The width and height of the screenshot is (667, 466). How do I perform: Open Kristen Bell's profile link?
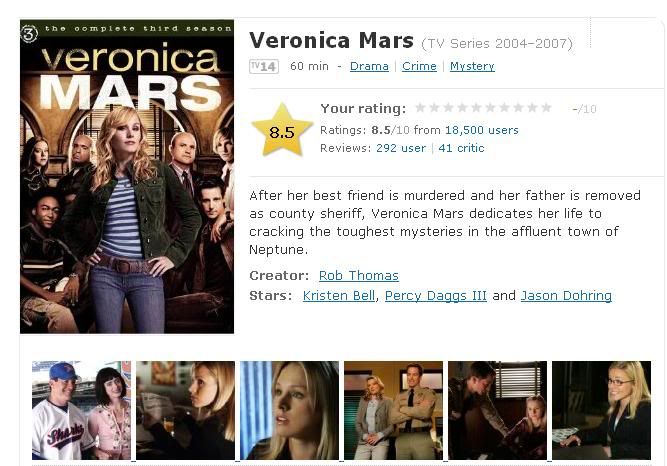(x=339, y=296)
